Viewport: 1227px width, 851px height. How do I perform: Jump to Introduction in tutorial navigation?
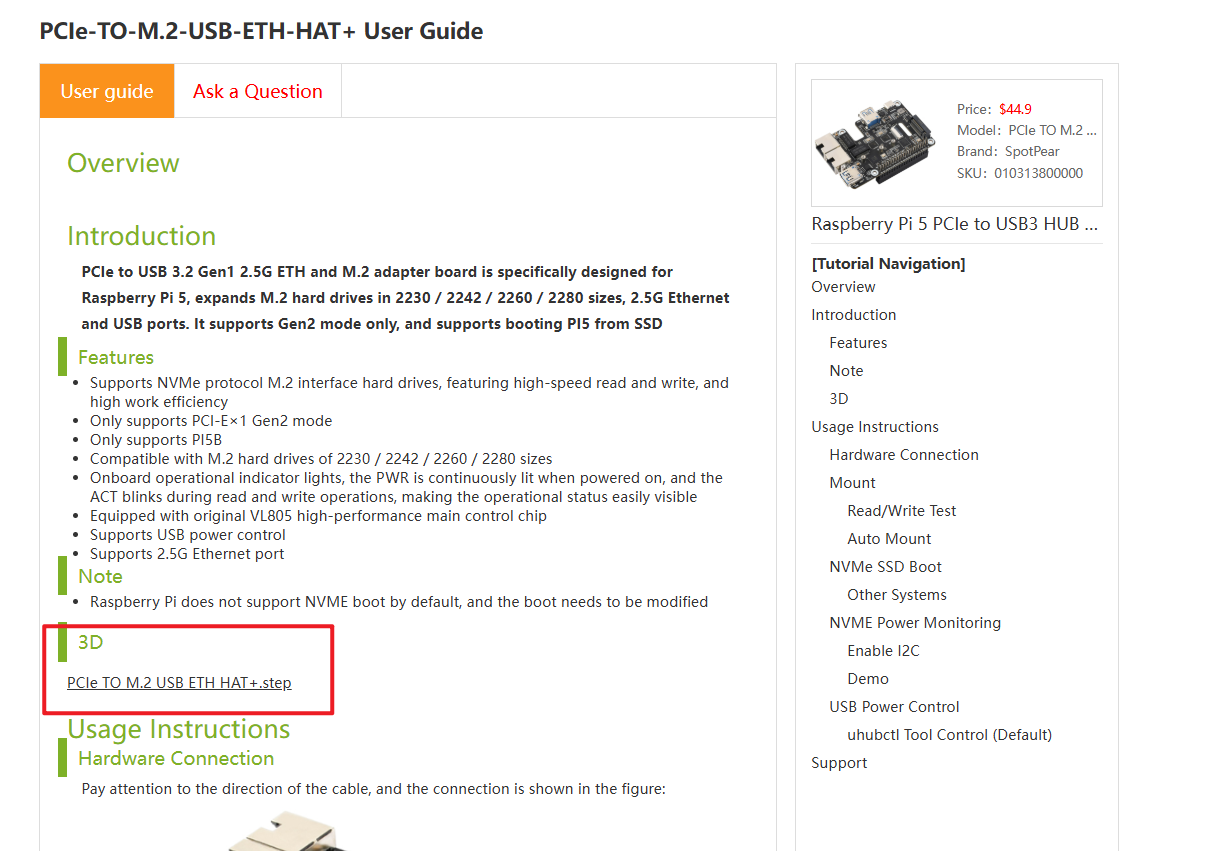[853, 315]
